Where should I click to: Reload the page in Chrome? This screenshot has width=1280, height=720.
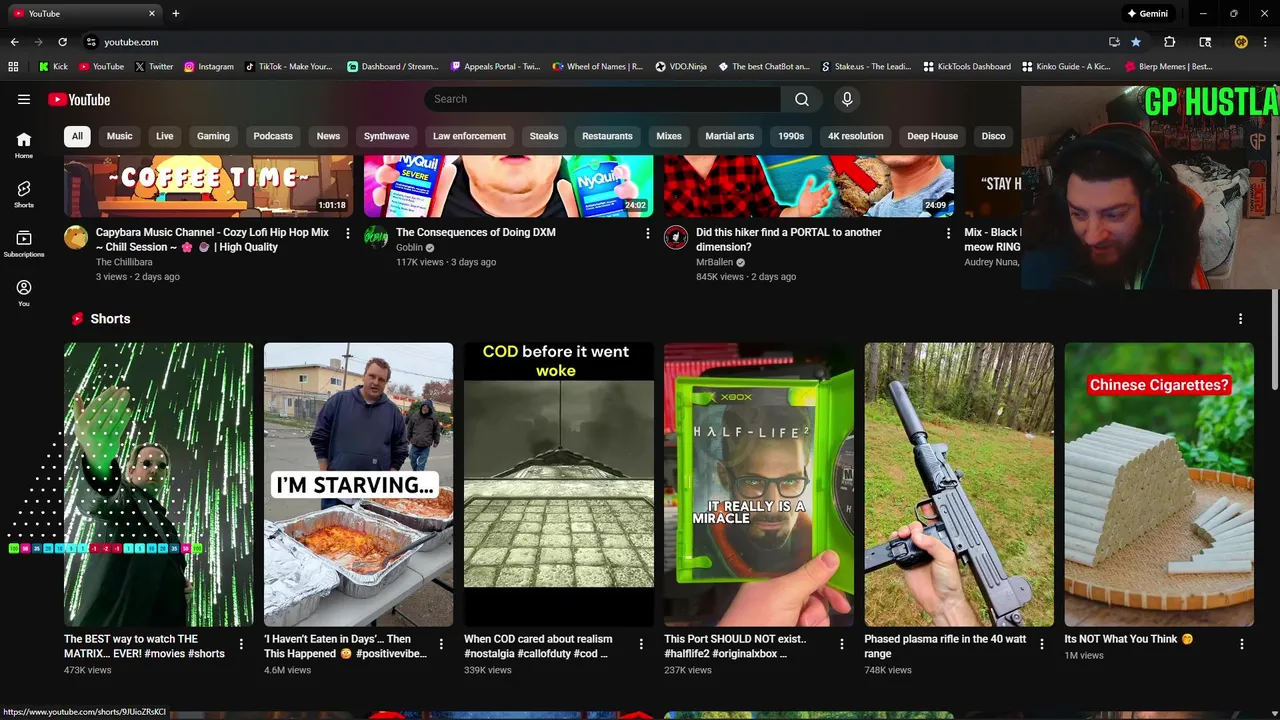click(x=62, y=42)
